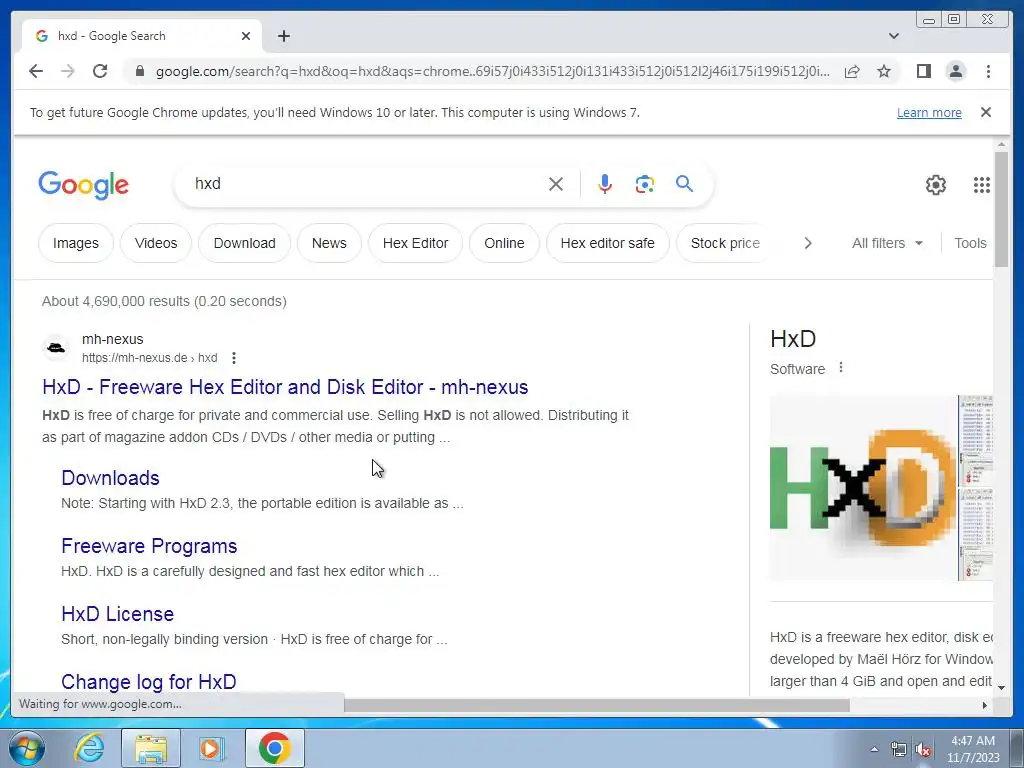This screenshot has height=768, width=1024.
Task: Open Chrome's three-dot menu
Action: (x=988, y=71)
